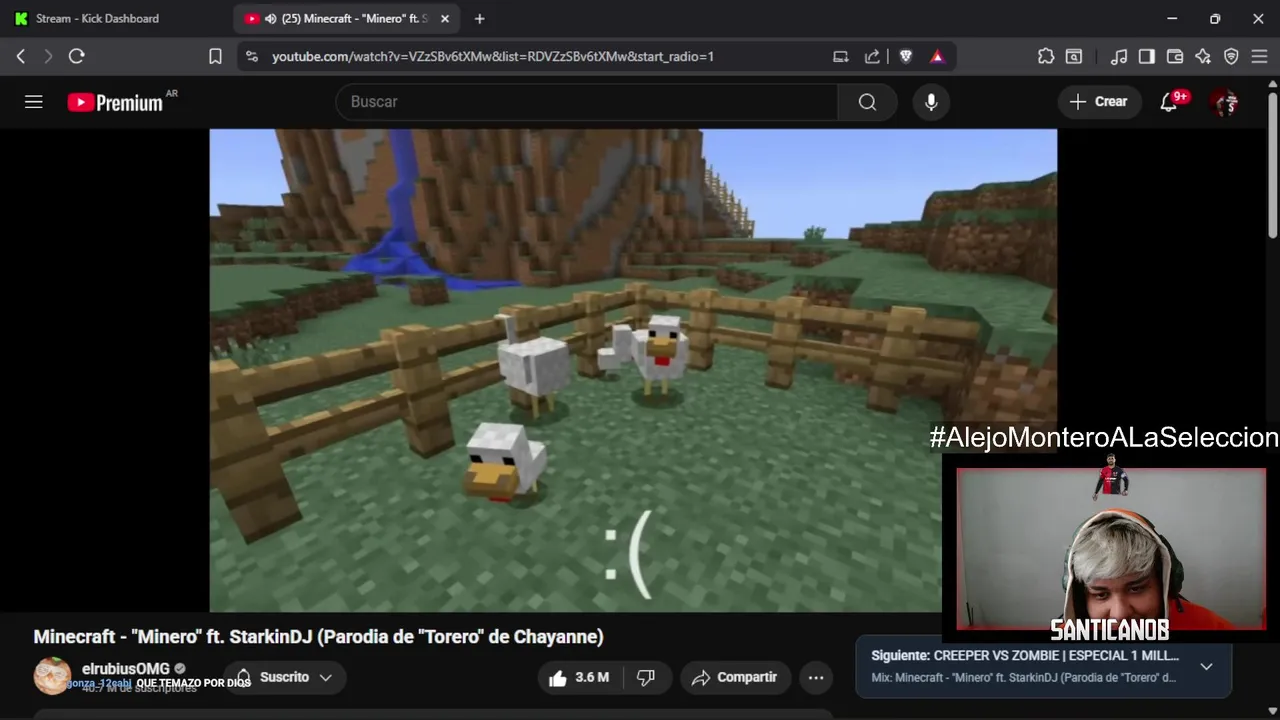This screenshot has height=720, width=1280.
Task: Share this page via address bar icon
Action: pyautogui.click(x=872, y=57)
